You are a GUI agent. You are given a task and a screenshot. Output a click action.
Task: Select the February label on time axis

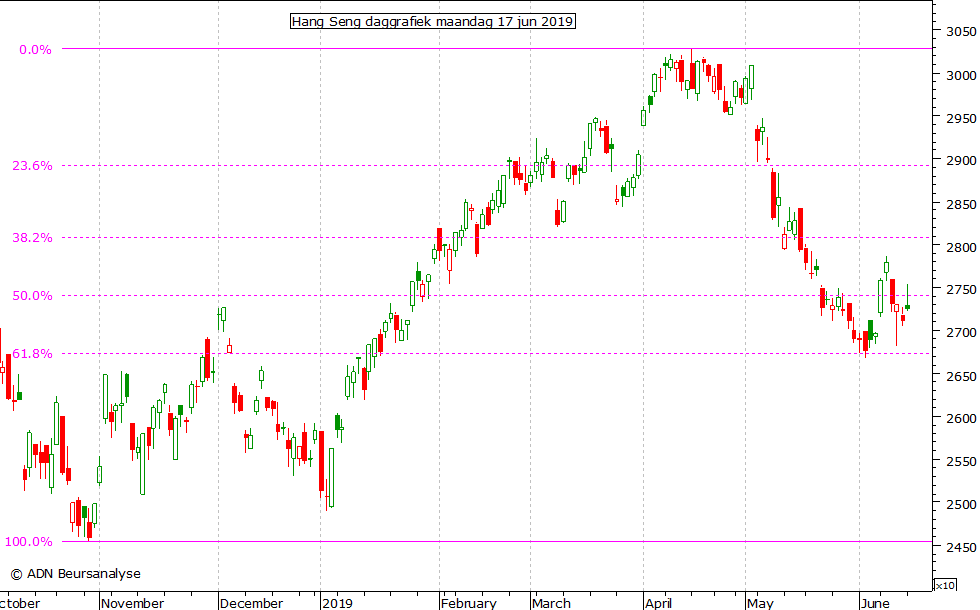(x=469, y=603)
